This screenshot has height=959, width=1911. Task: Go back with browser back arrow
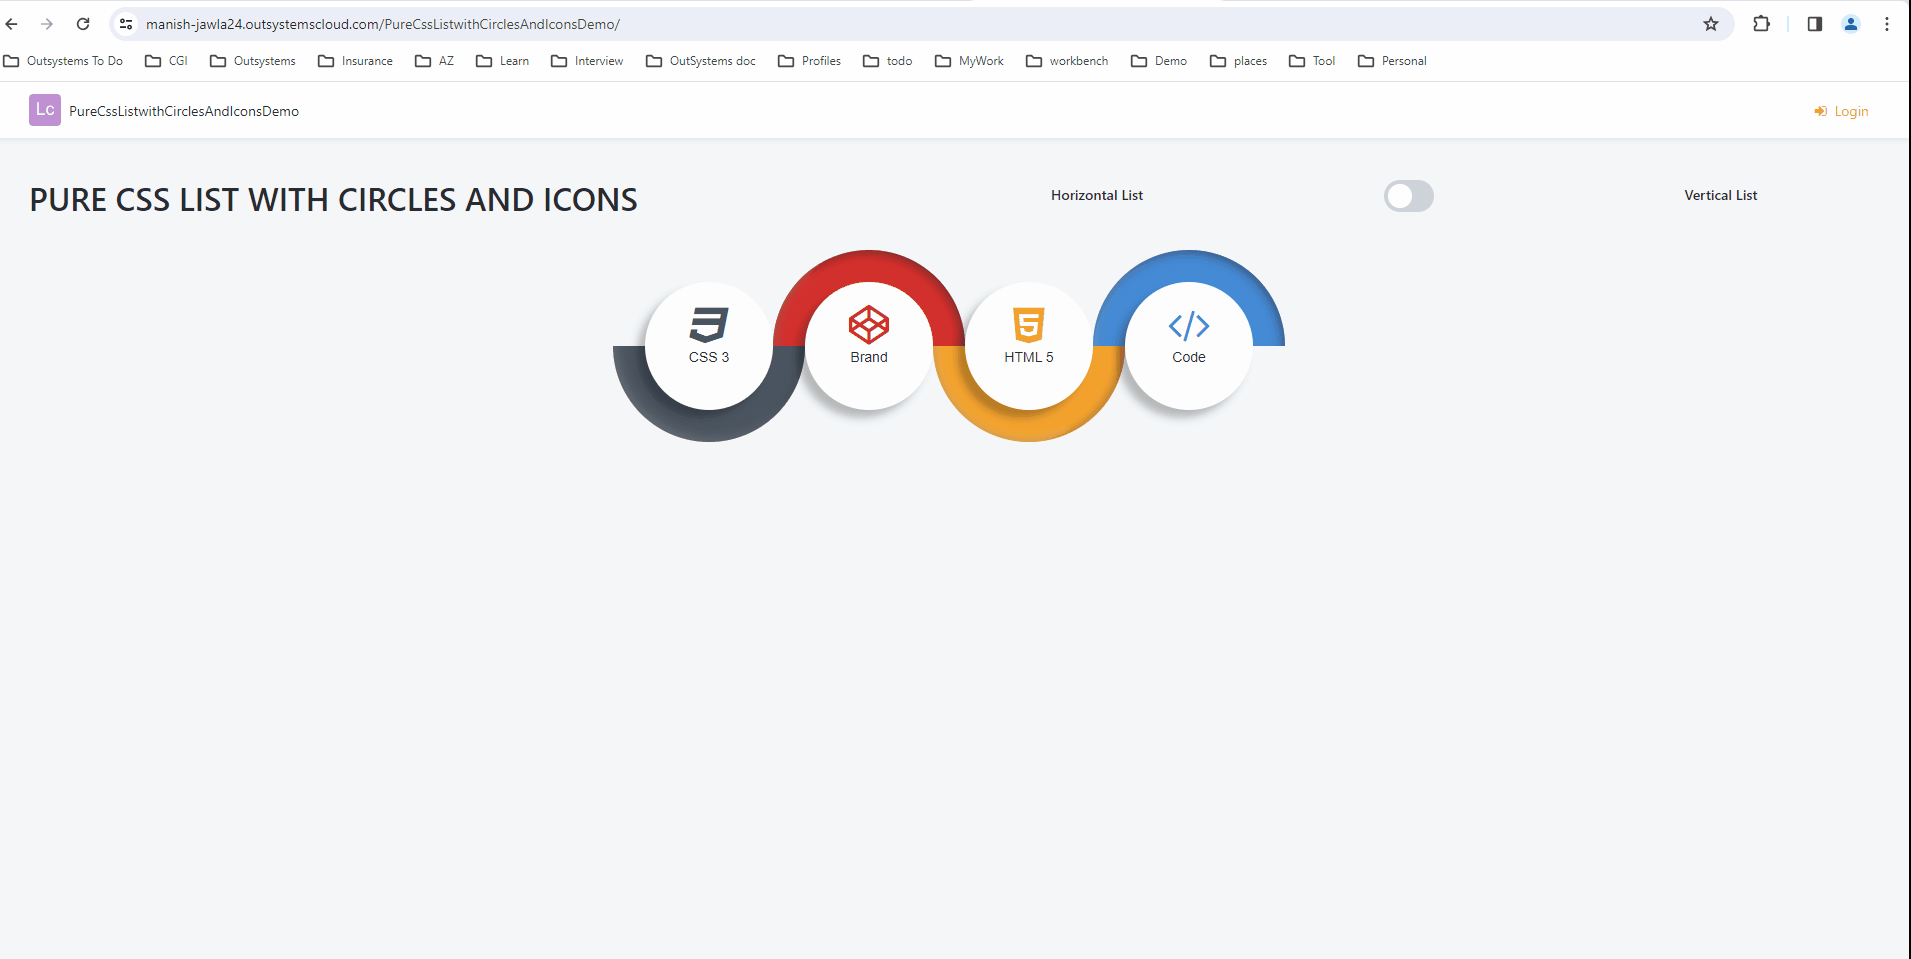point(12,24)
